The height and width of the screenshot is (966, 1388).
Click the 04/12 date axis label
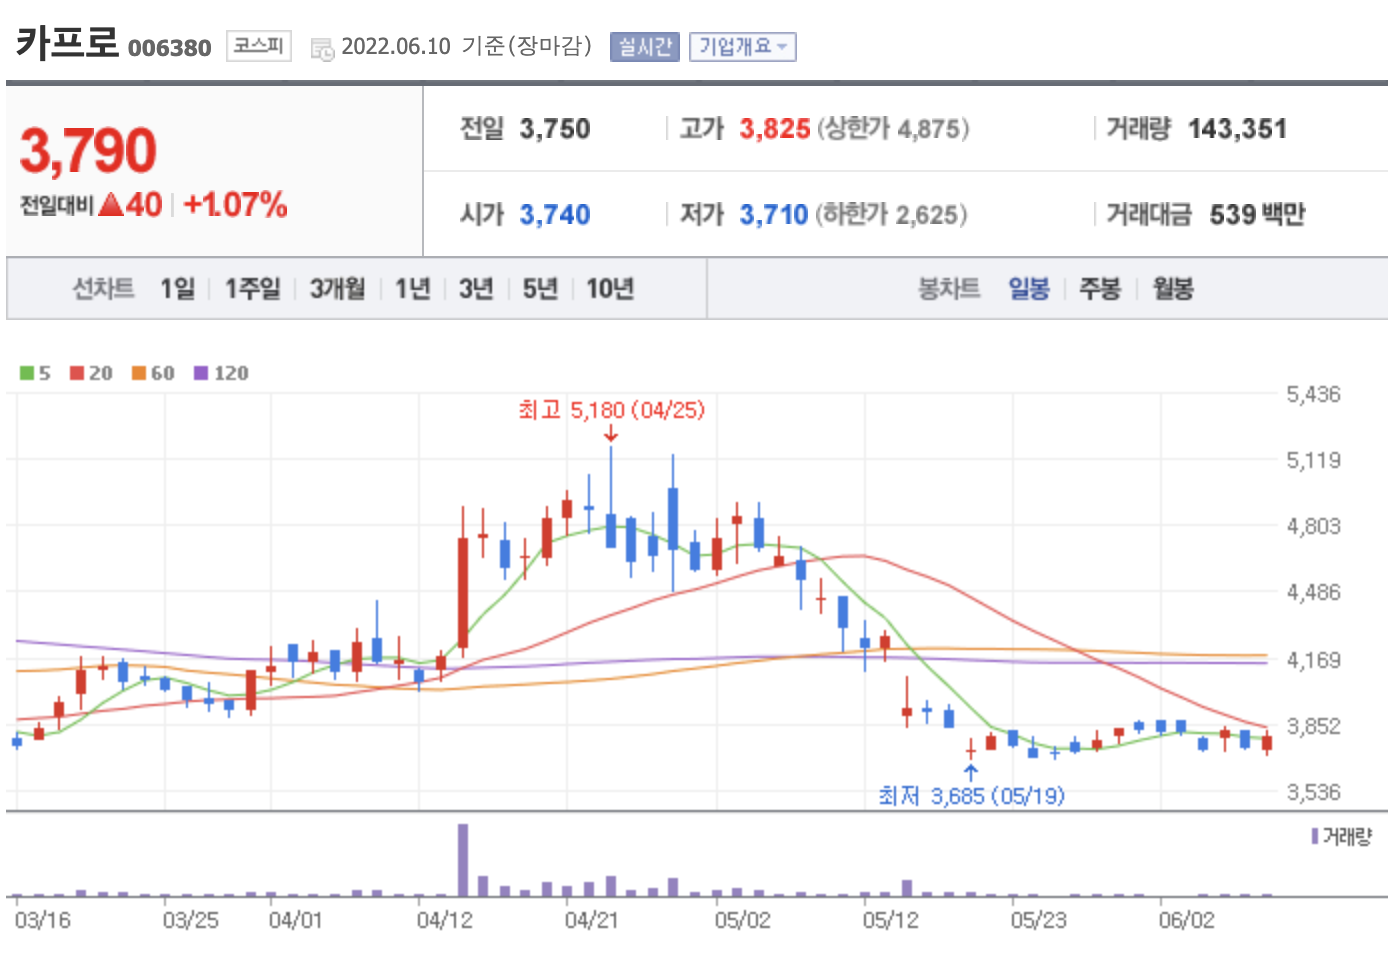coord(445,920)
